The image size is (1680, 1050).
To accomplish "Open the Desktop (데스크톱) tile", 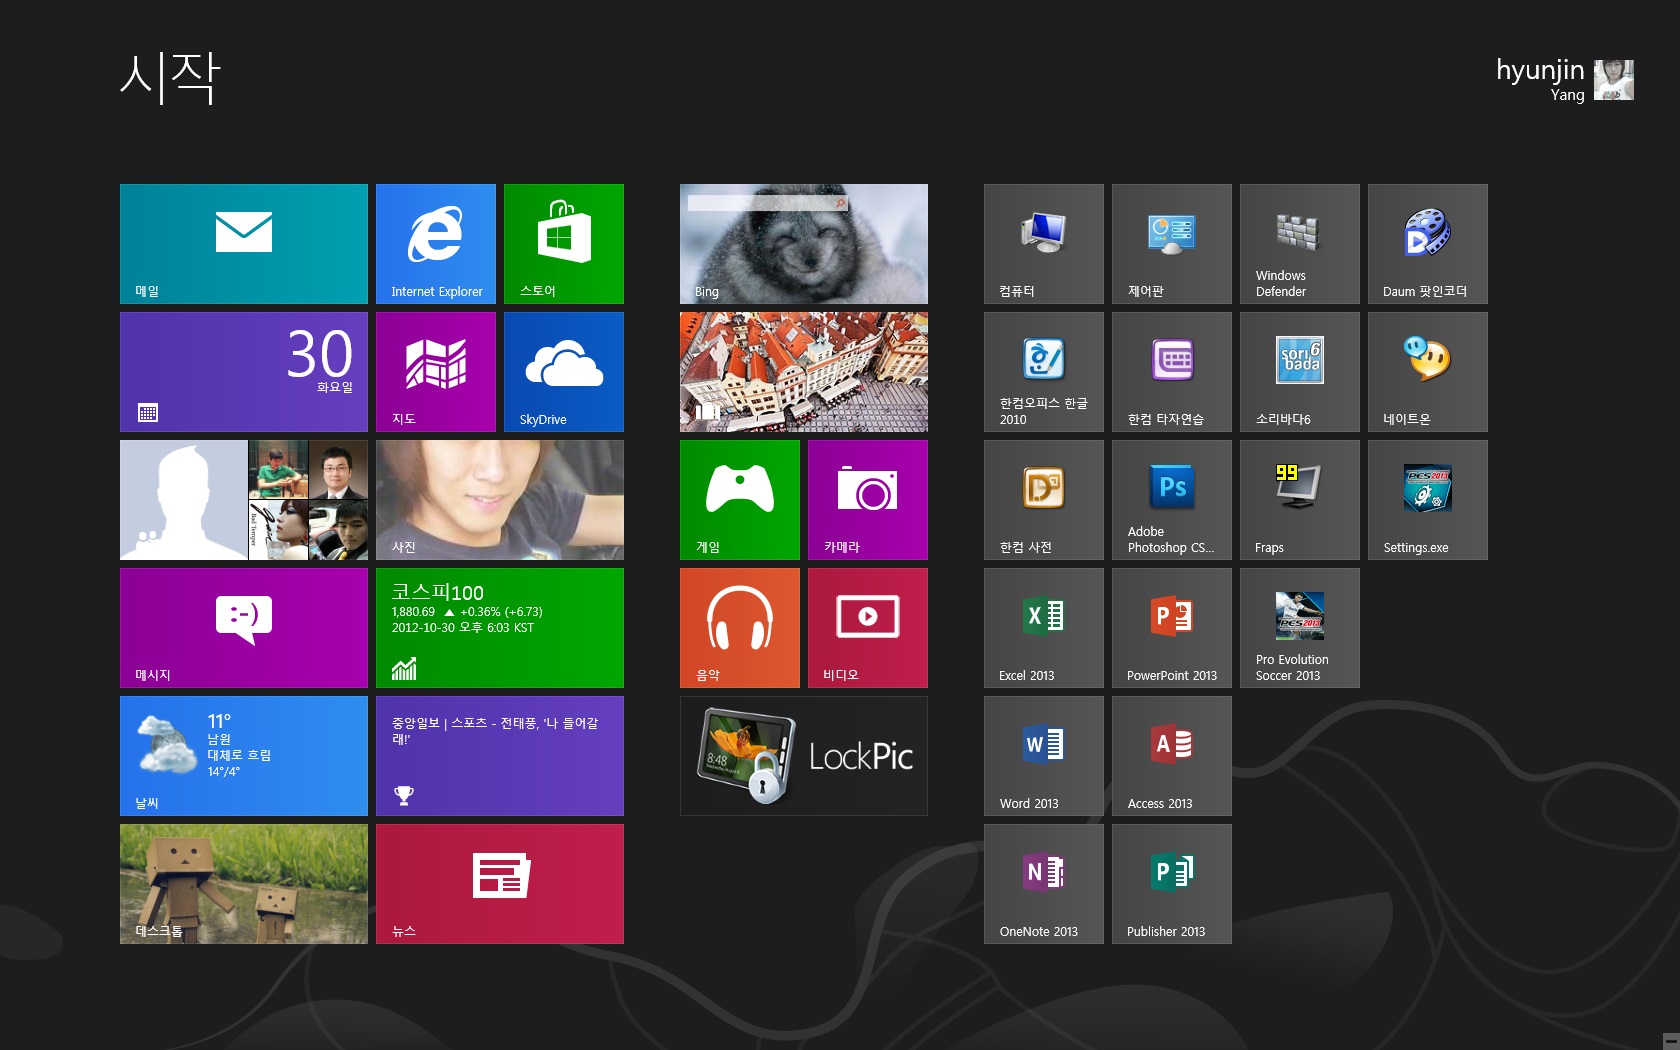I will pyautogui.click(x=244, y=884).
